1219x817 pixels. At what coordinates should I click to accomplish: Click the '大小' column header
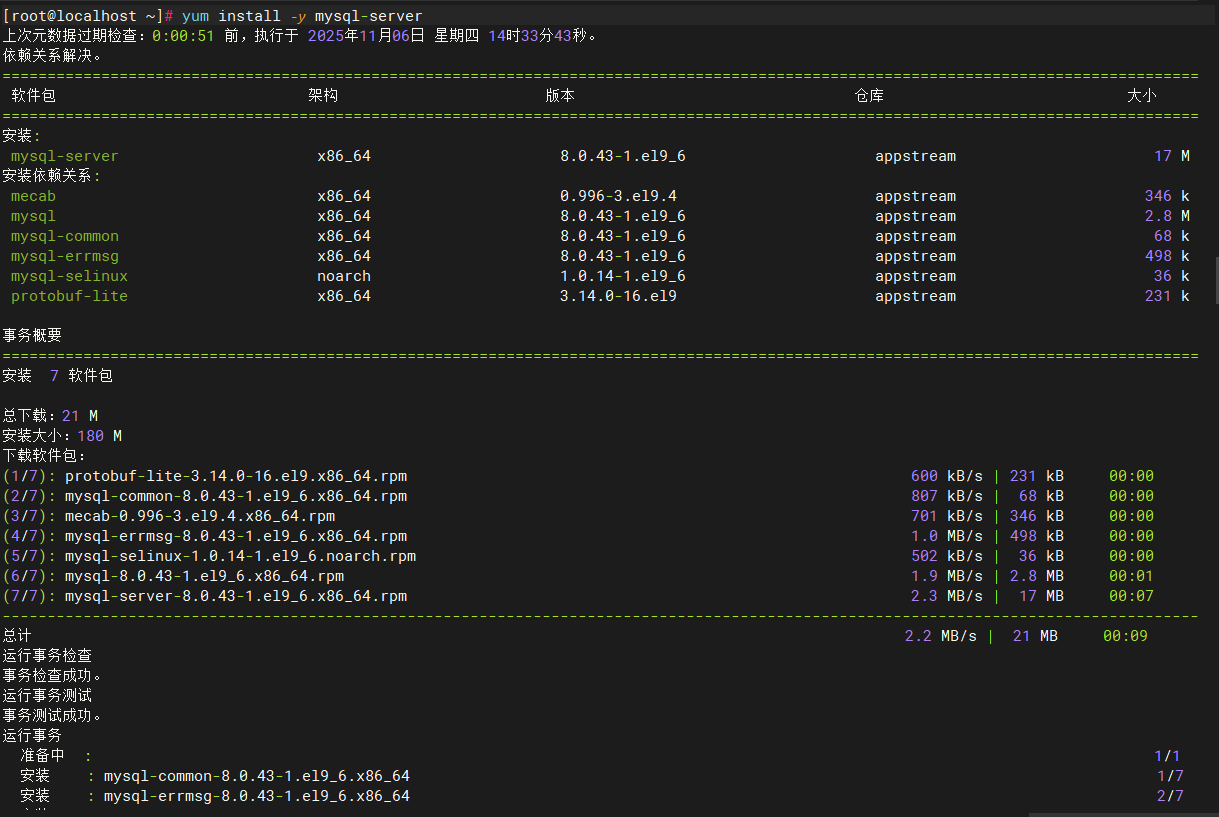(1141, 96)
